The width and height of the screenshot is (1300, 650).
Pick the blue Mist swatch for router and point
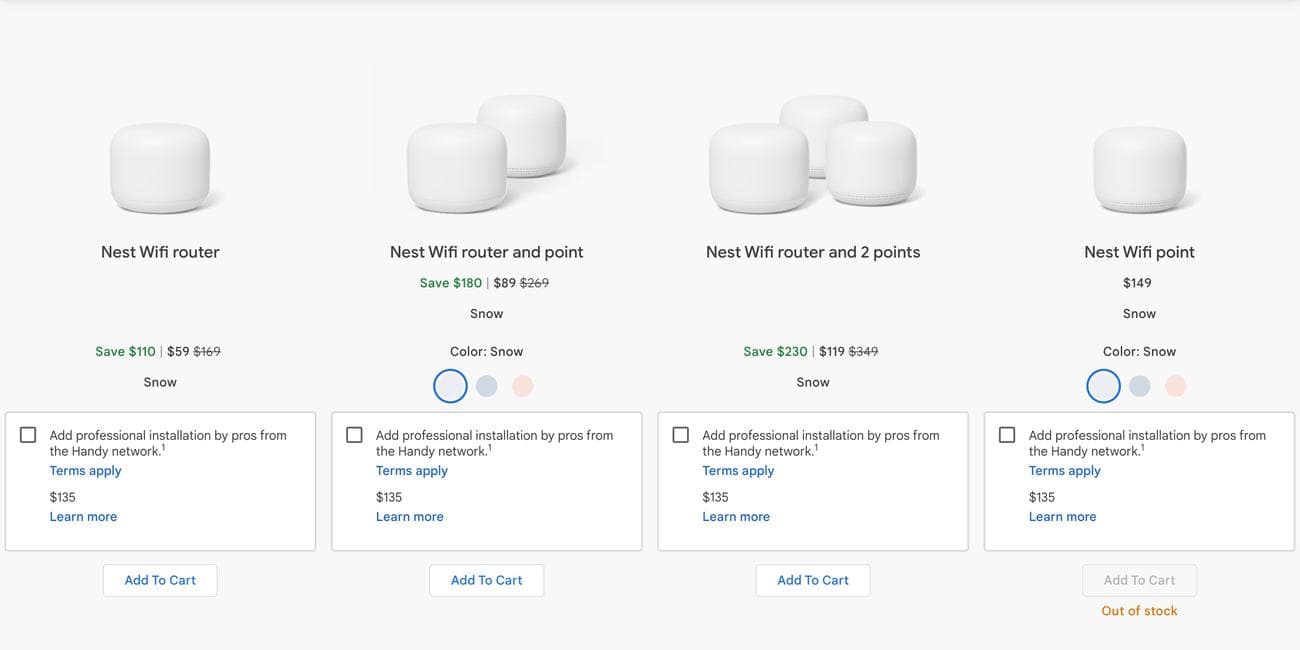pos(487,386)
